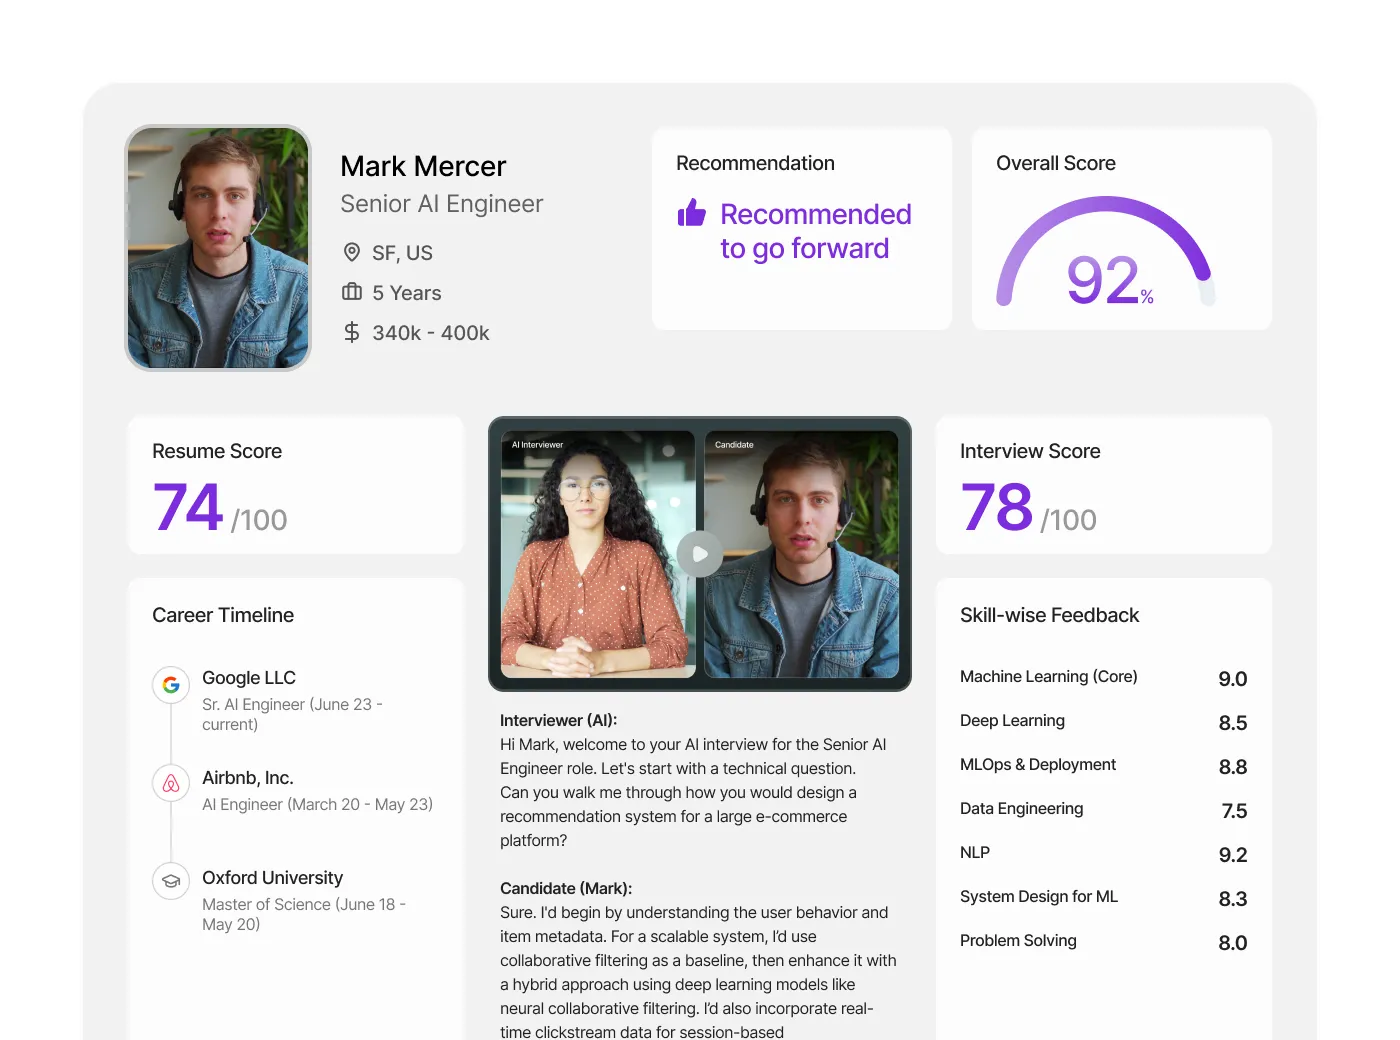This screenshot has height=1040, width=1400.
Task: Click the Problem Solving skill row
Action: [x=1104, y=941]
